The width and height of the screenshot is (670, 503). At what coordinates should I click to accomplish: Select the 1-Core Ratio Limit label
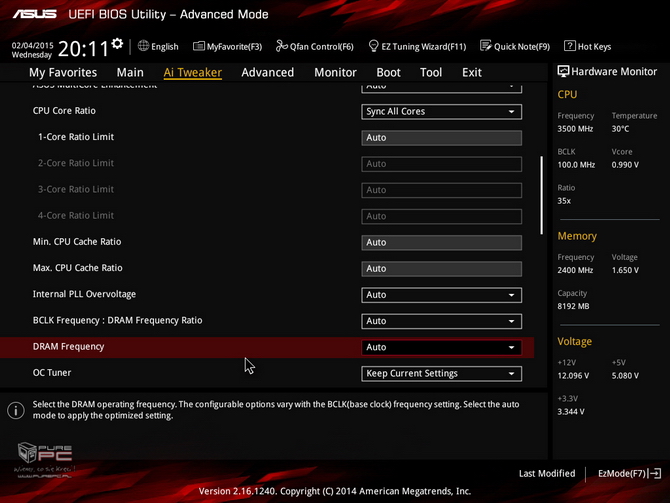point(76,137)
